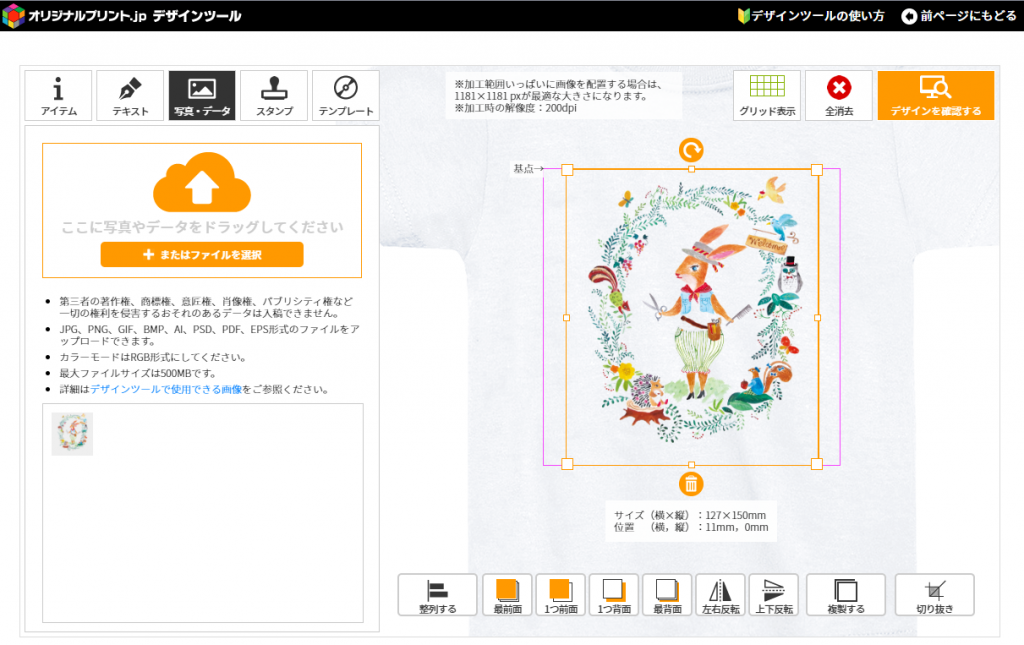Click the 全消去 clear all button
This screenshot has height=645, width=1024.
click(839, 95)
